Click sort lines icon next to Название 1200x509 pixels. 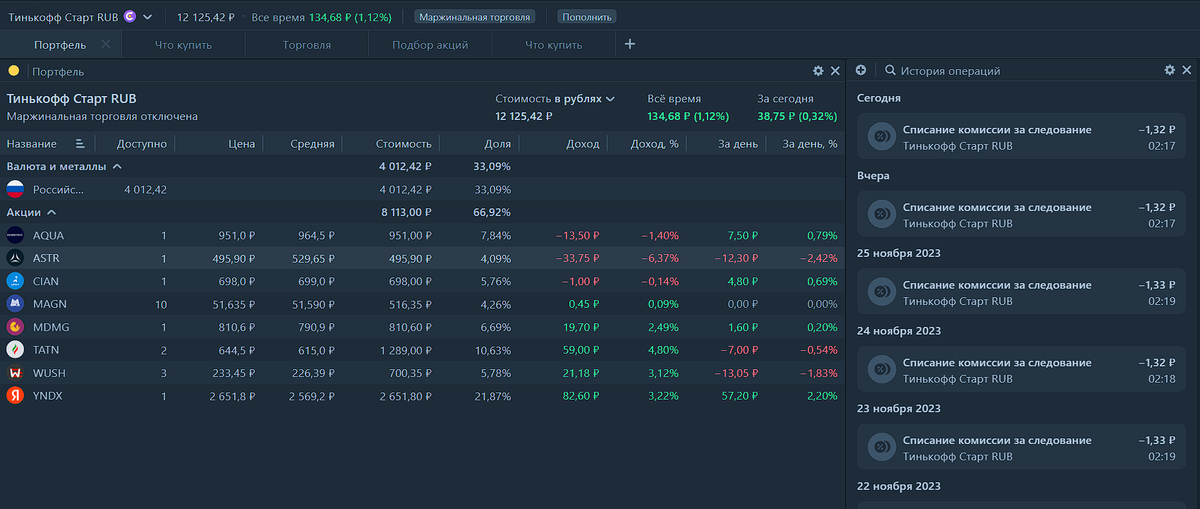coord(79,144)
